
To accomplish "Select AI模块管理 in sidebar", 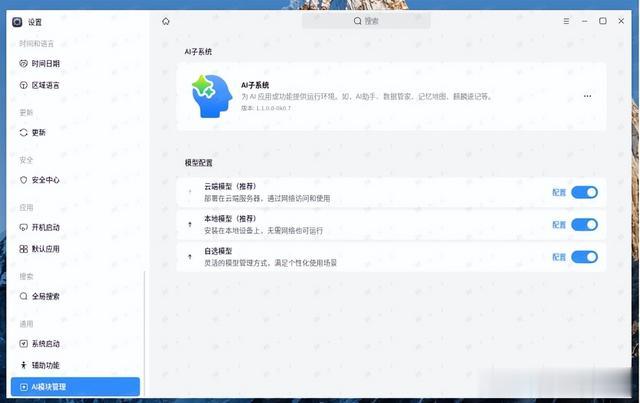I will [x=75, y=387].
